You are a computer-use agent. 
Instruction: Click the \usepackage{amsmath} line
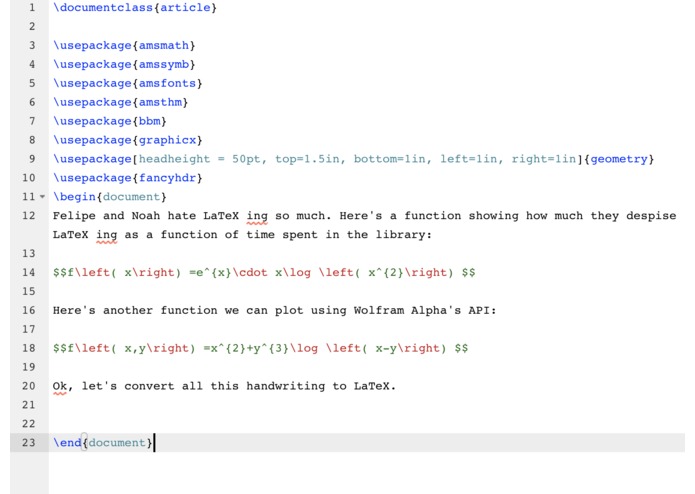[124, 46]
